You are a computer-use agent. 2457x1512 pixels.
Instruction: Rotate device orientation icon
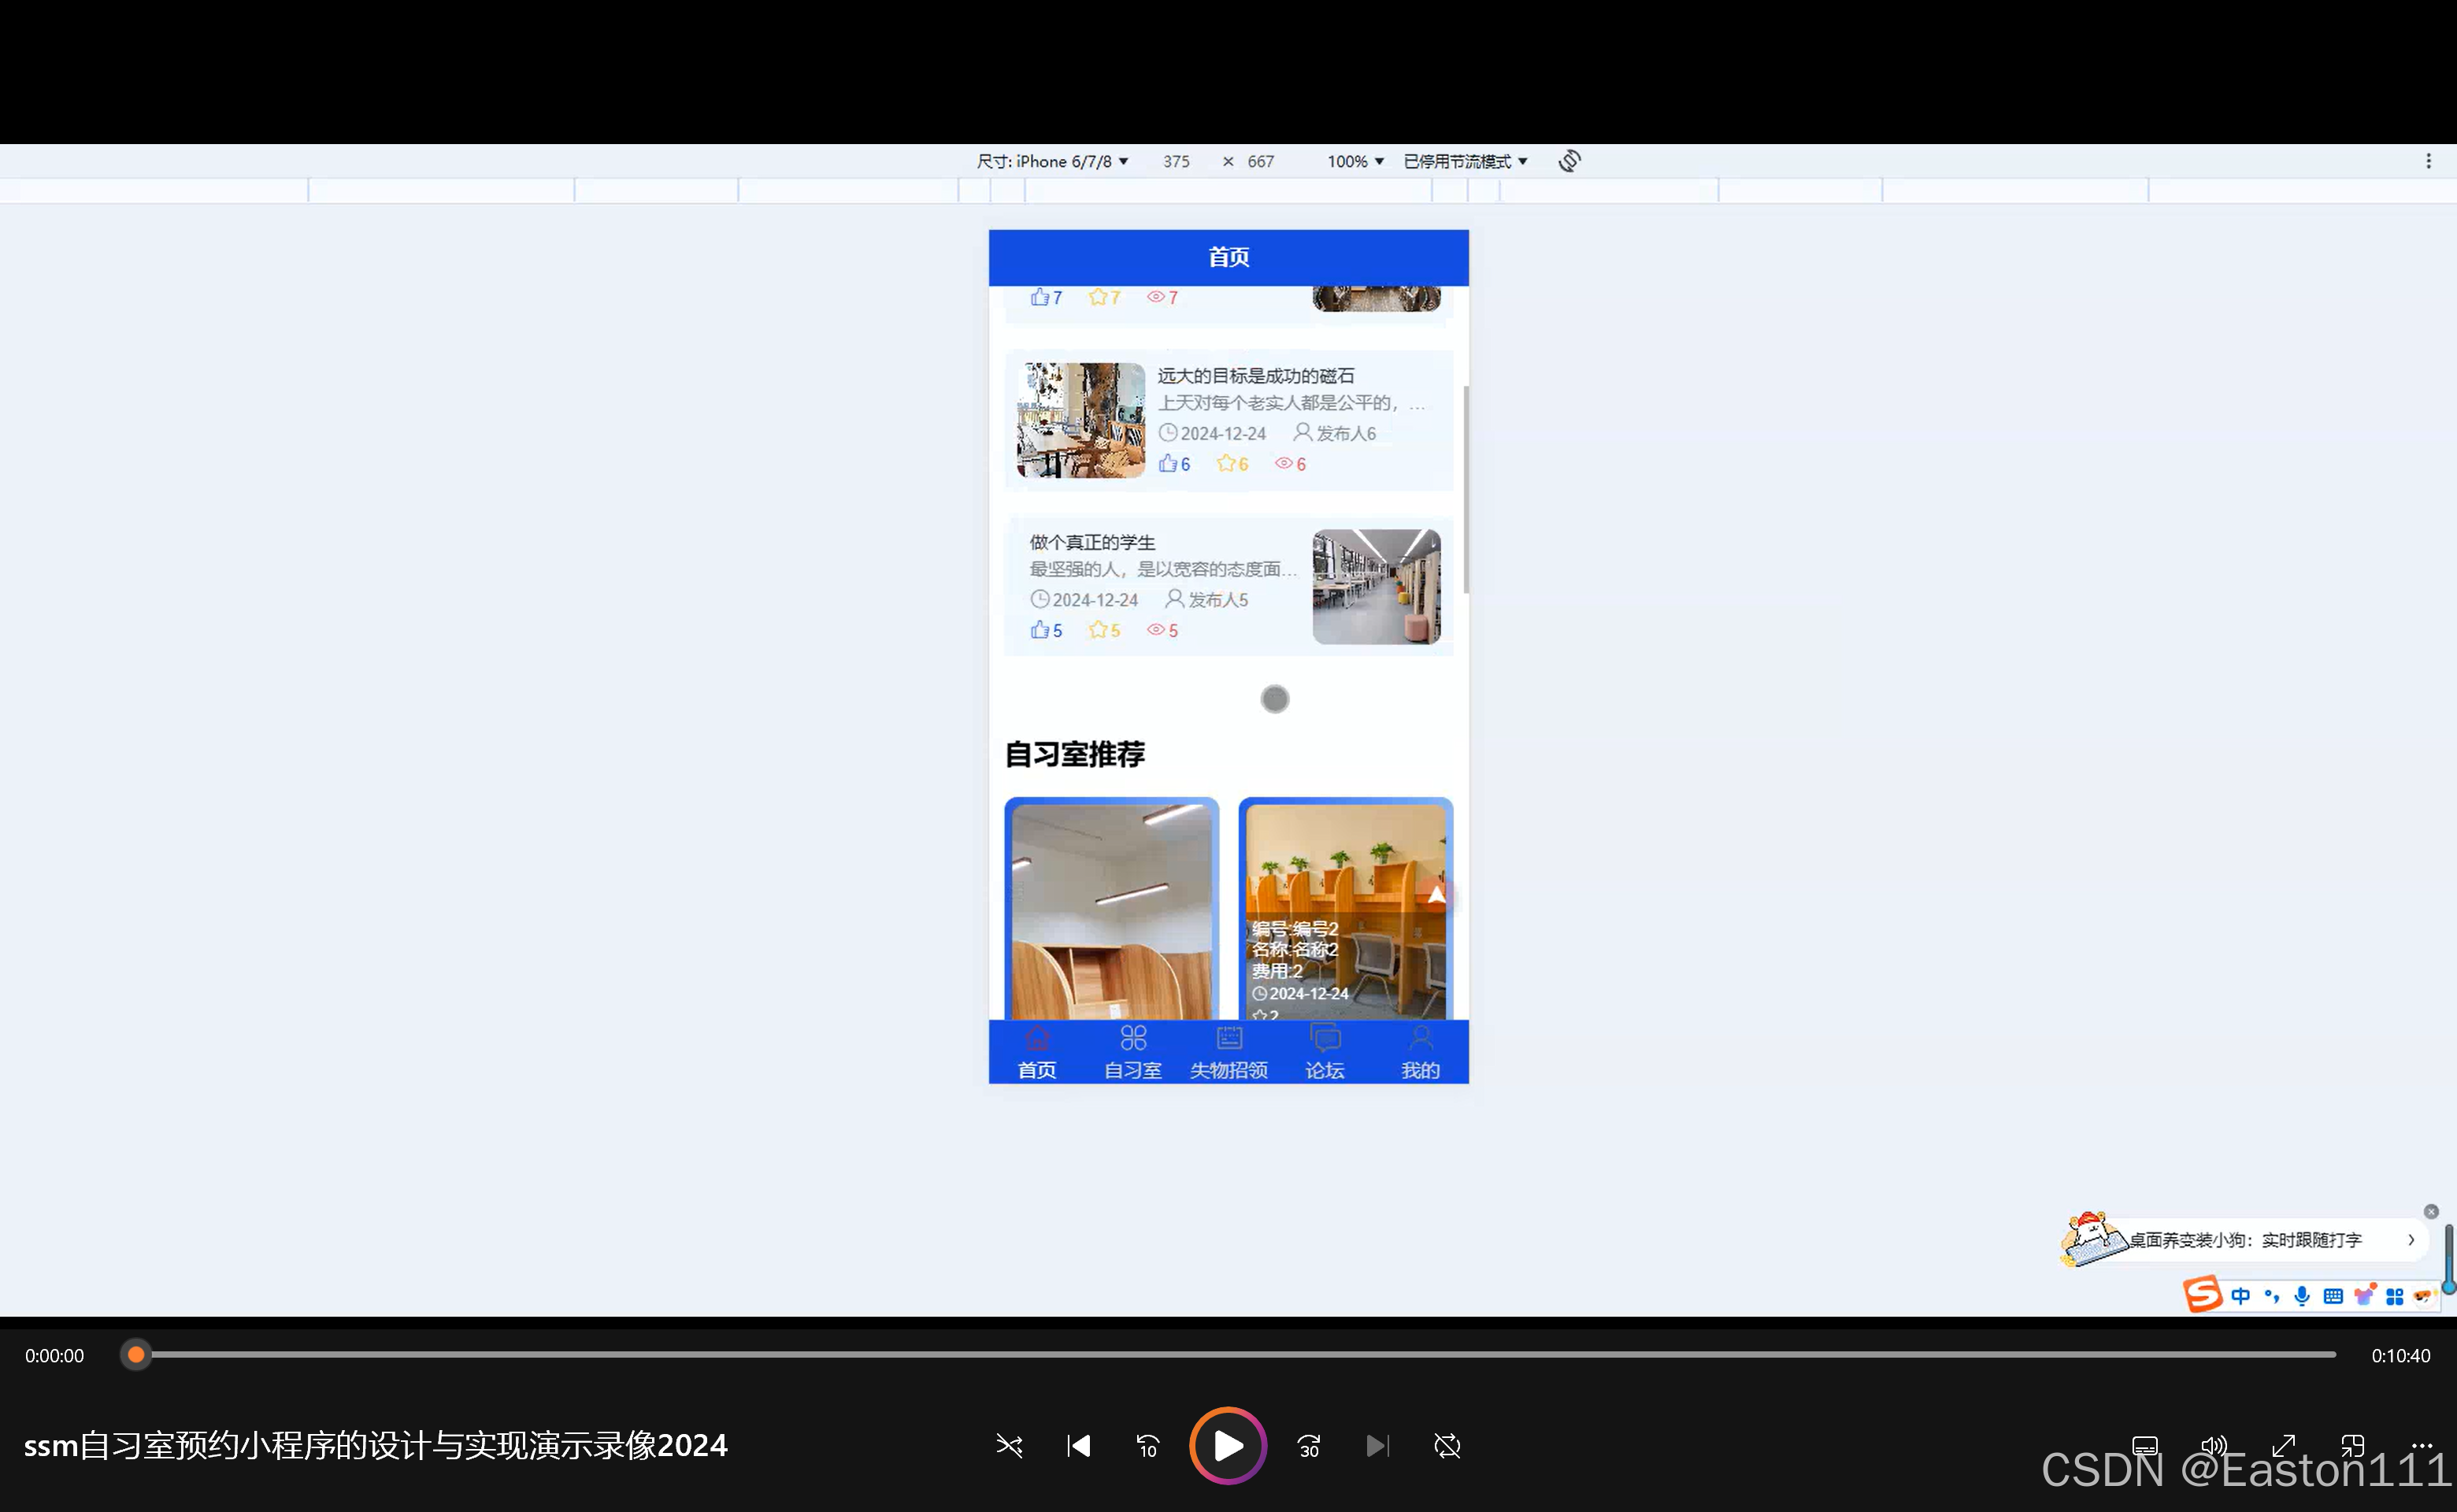point(1569,161)
